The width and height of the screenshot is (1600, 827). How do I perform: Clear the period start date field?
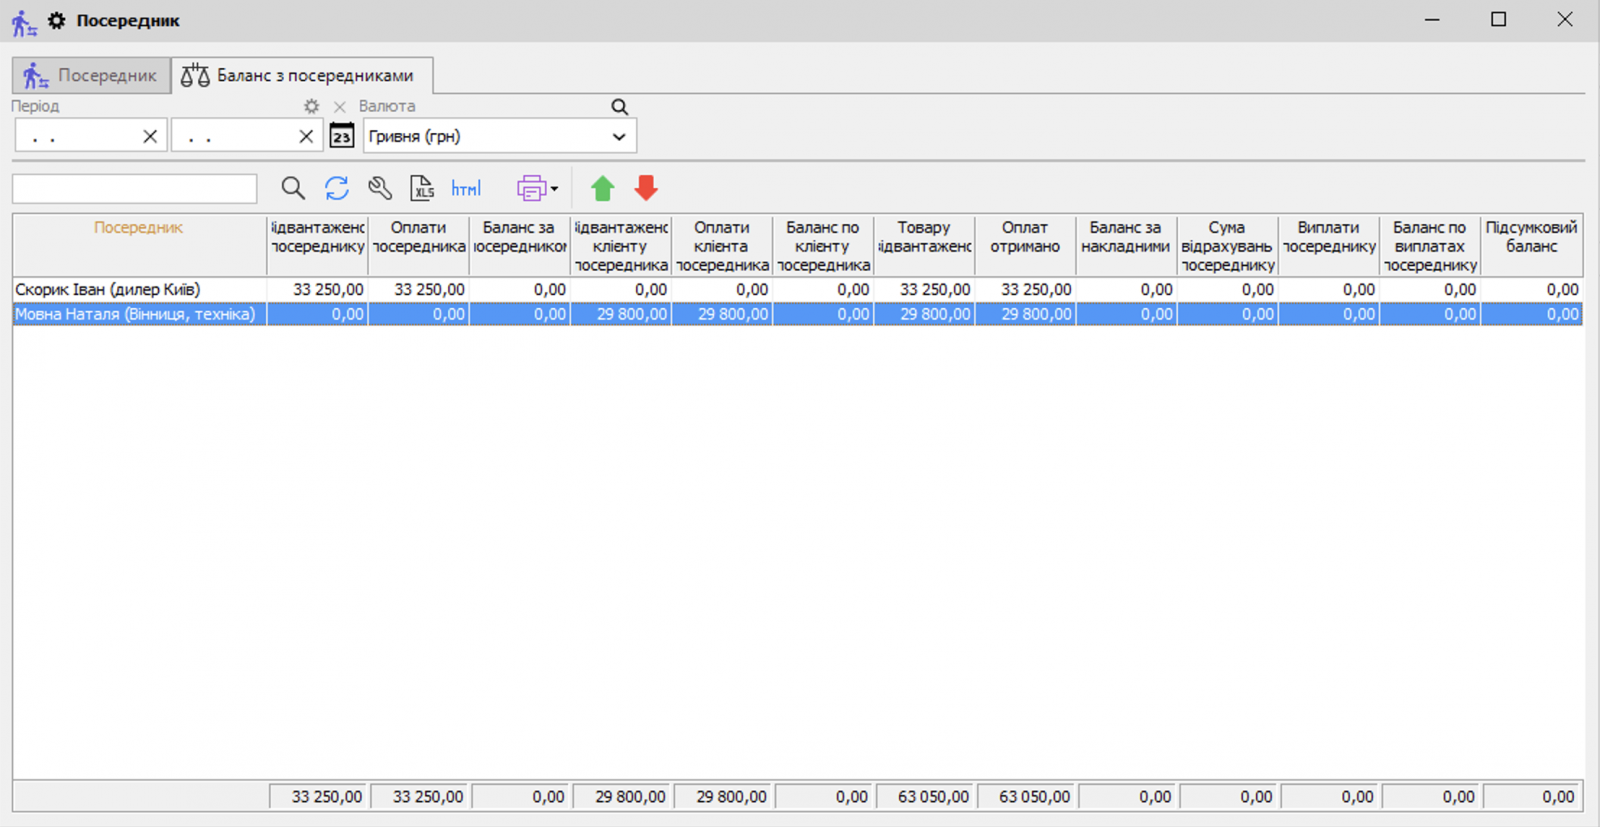tap(150, 137)
